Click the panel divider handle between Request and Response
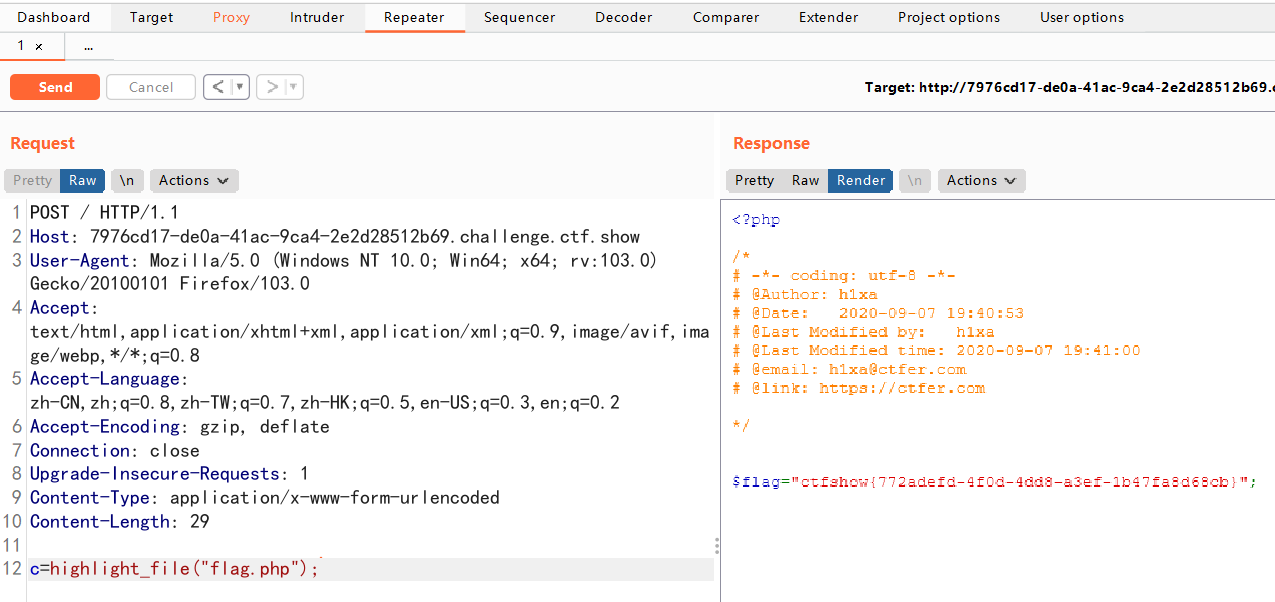The width and height of the screenshot is (1275, 602). pos(717,545)
